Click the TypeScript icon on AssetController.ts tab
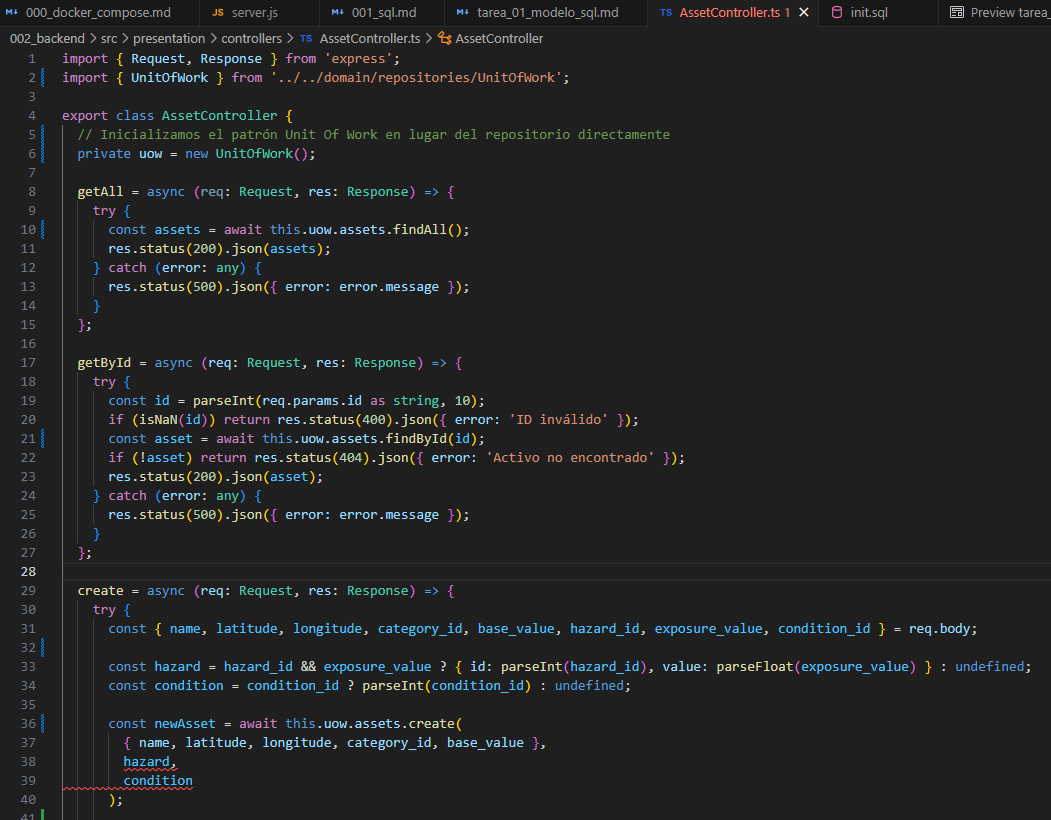1051x820 pixels. point(666,13)
